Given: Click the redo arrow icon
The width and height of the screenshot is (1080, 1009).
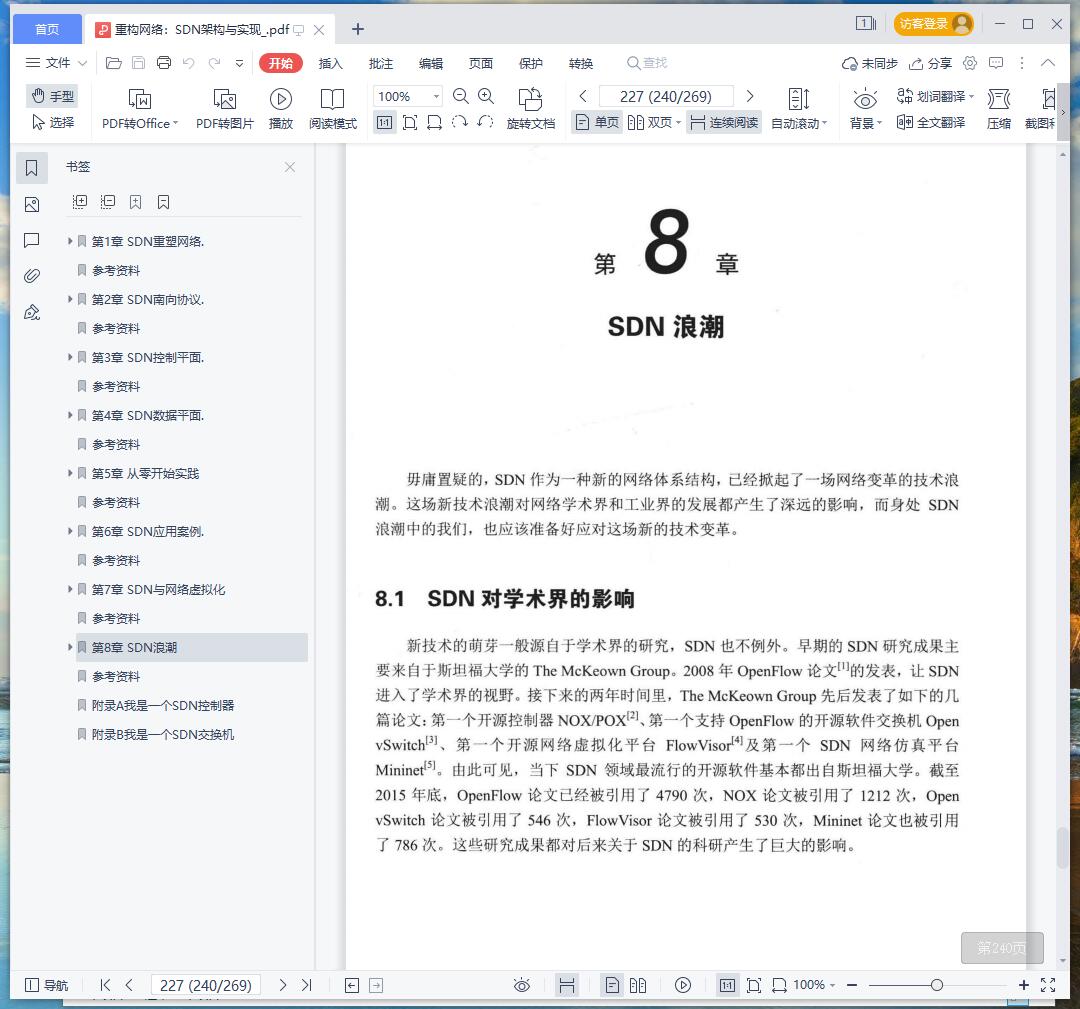Looking at the screenshot, I should tap(214, 63).
